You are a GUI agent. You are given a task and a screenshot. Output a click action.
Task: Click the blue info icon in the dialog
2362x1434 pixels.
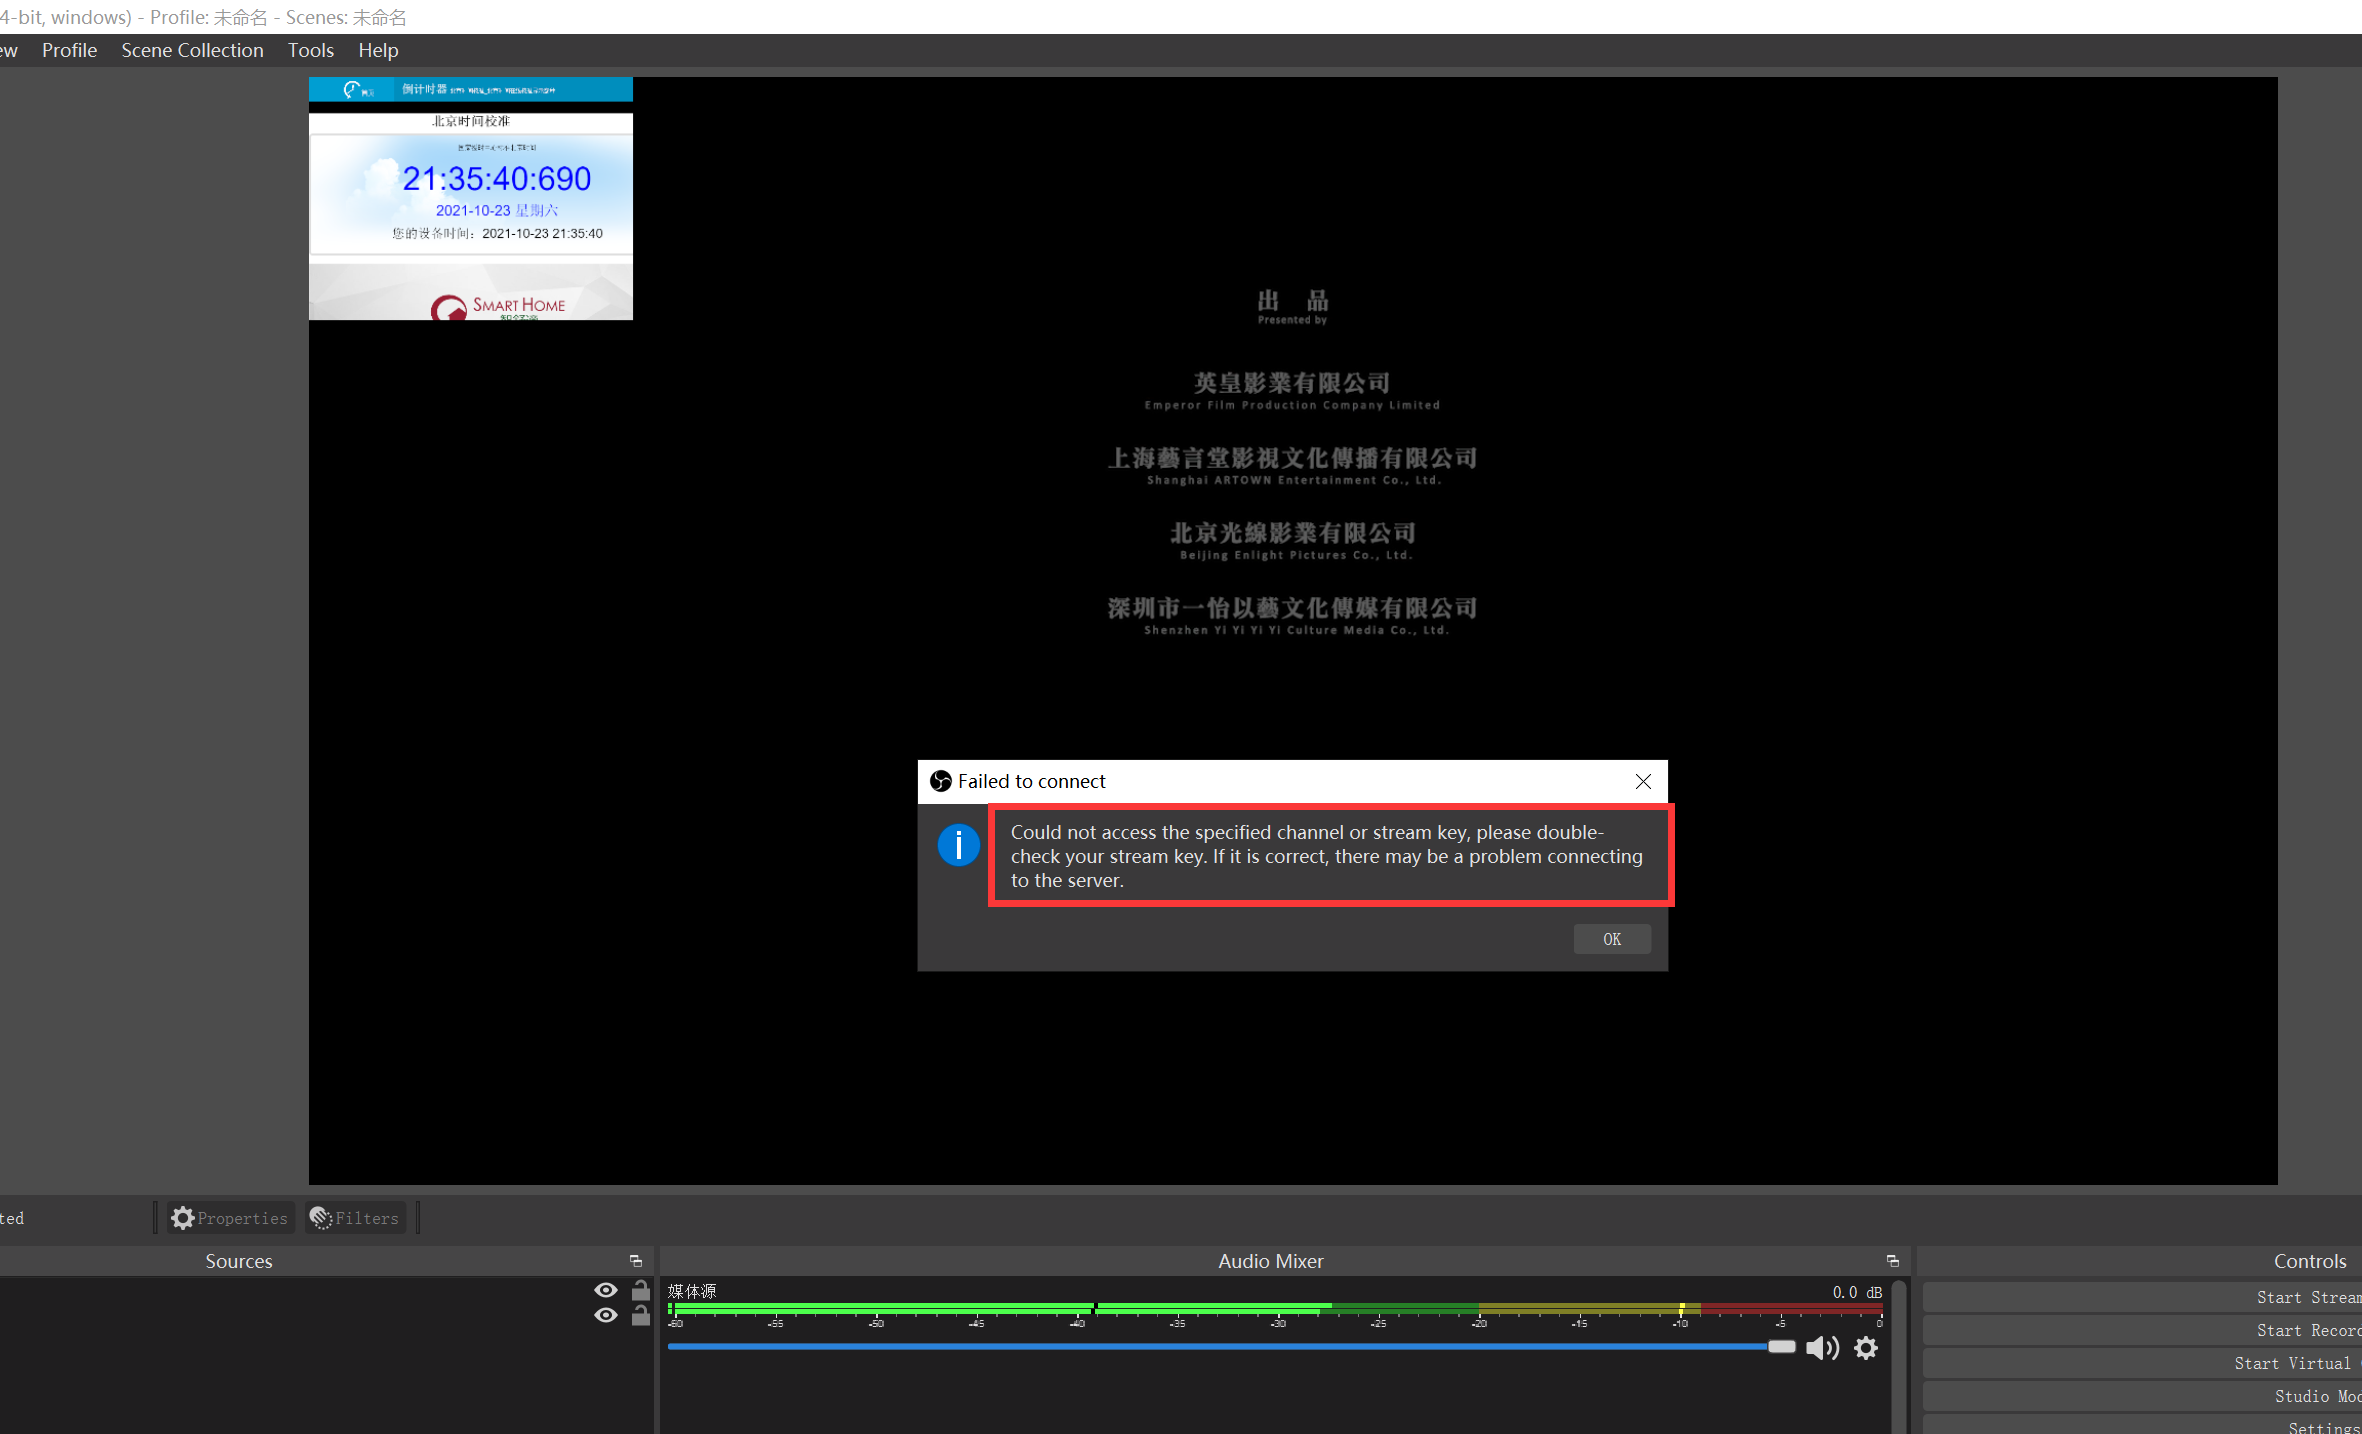point(958,845)
